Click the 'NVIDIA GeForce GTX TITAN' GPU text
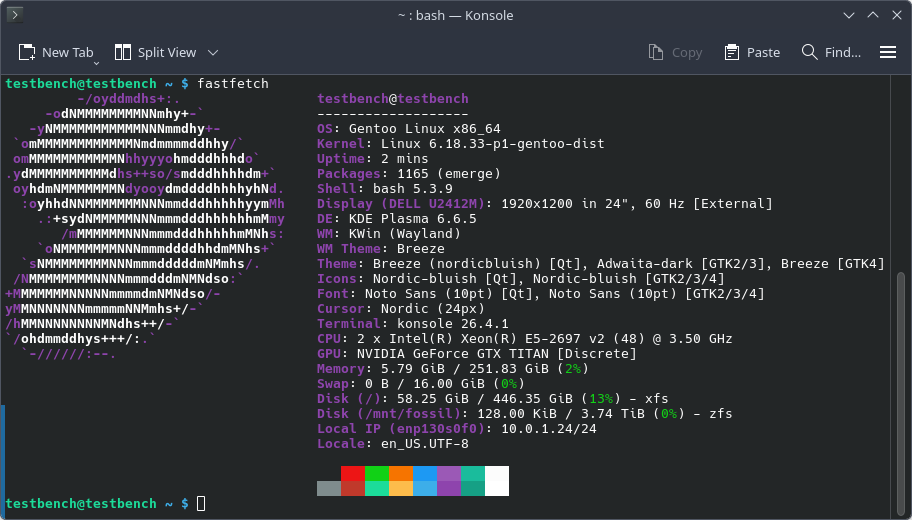 click(453, 354)
